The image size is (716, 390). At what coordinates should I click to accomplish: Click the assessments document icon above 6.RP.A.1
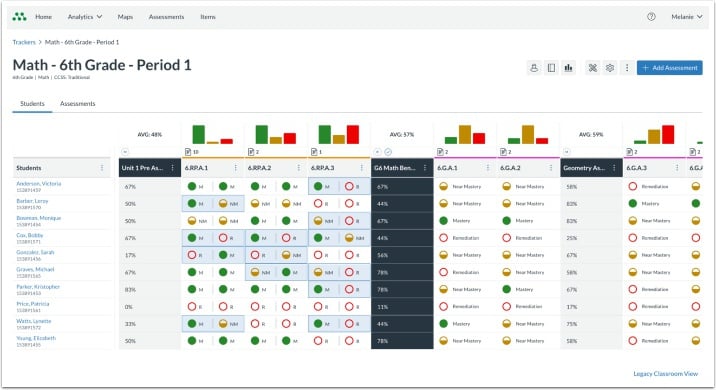click(188, 152)
